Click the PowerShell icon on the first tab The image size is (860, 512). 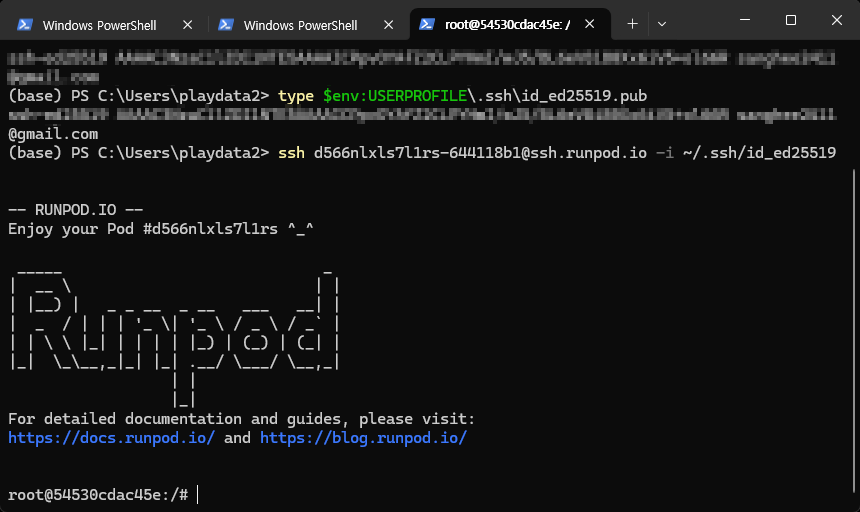click(25, 25)
